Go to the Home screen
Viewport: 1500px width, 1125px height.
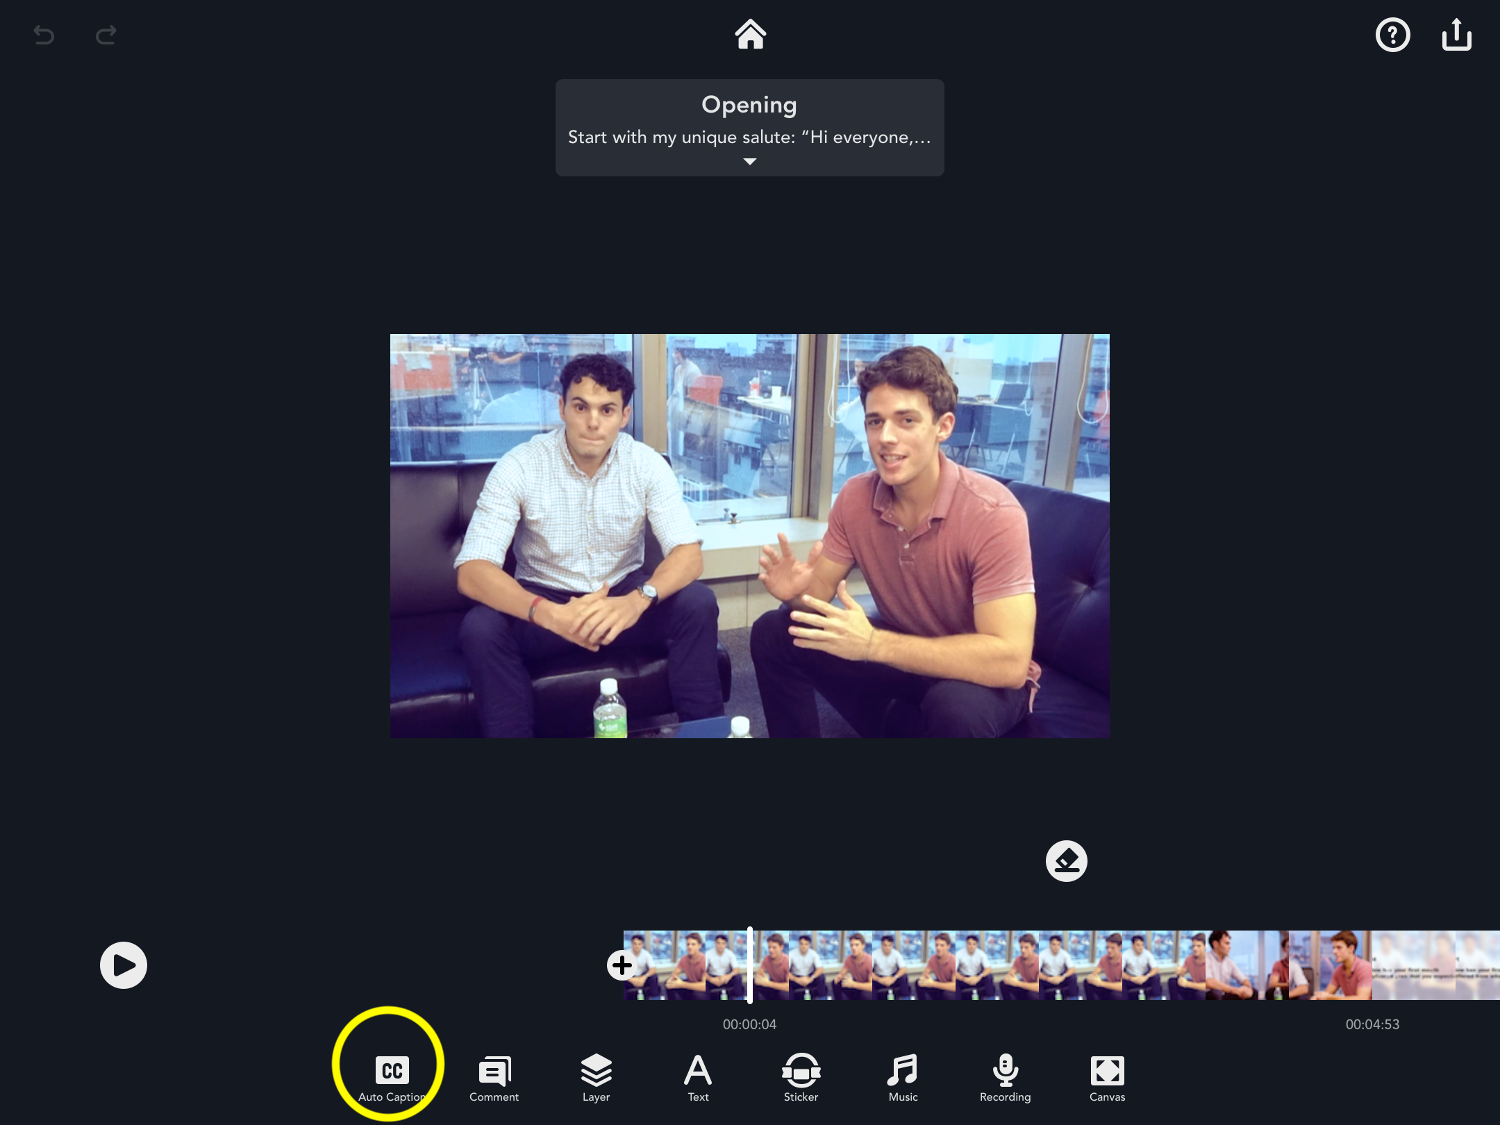click(750, 35)
